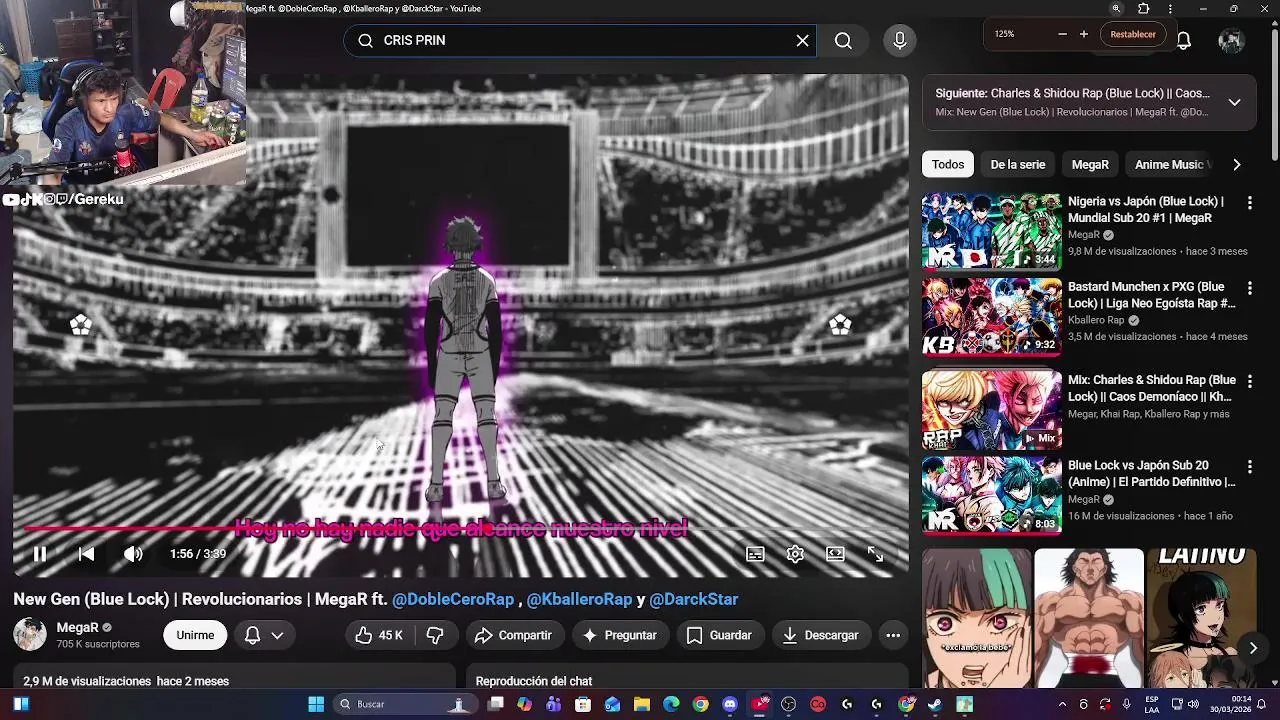Open video player settings gear
Viewport: 1280px width, 720px height.
[795, 554]
